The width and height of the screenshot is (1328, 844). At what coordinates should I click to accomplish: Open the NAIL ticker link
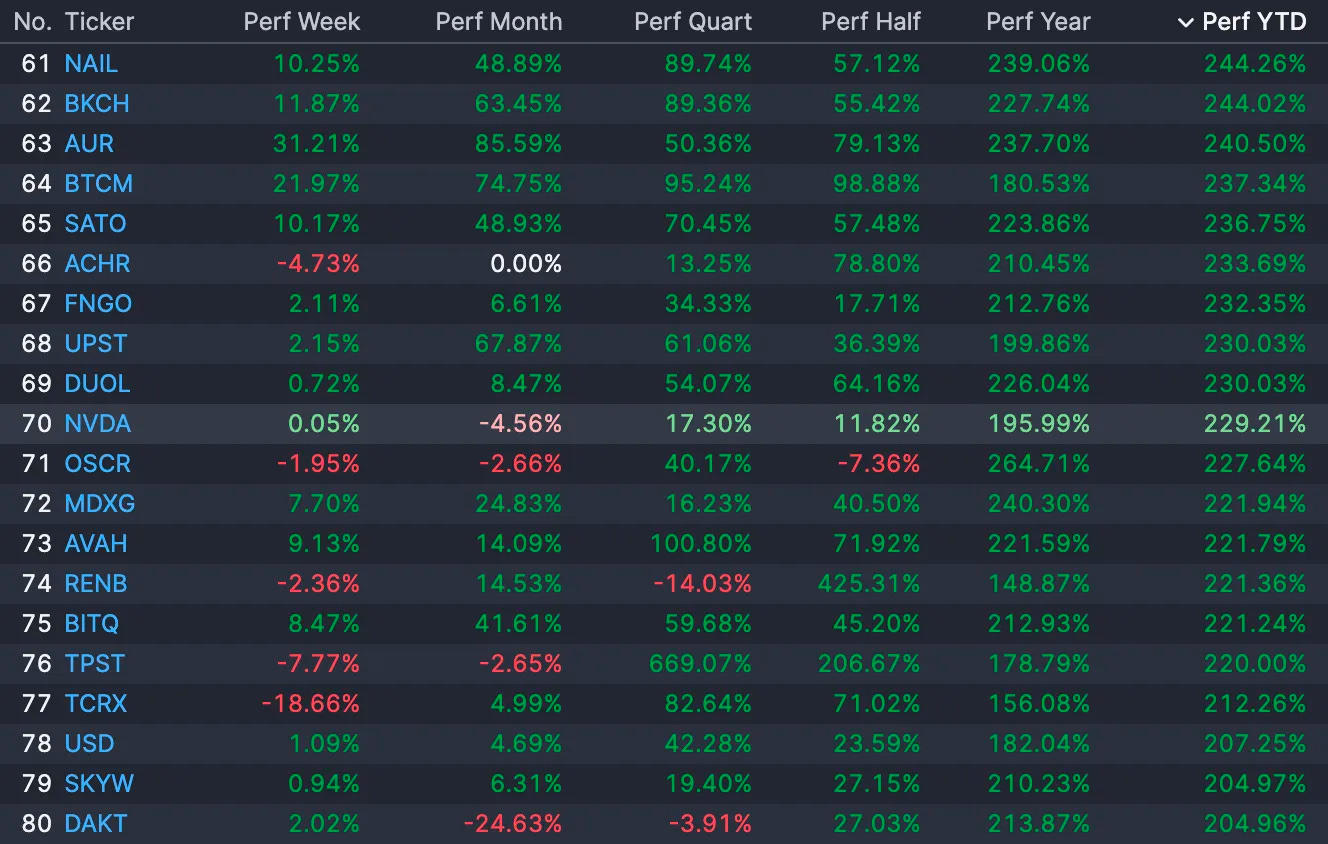pyautogui.click(x=91, y=64)
